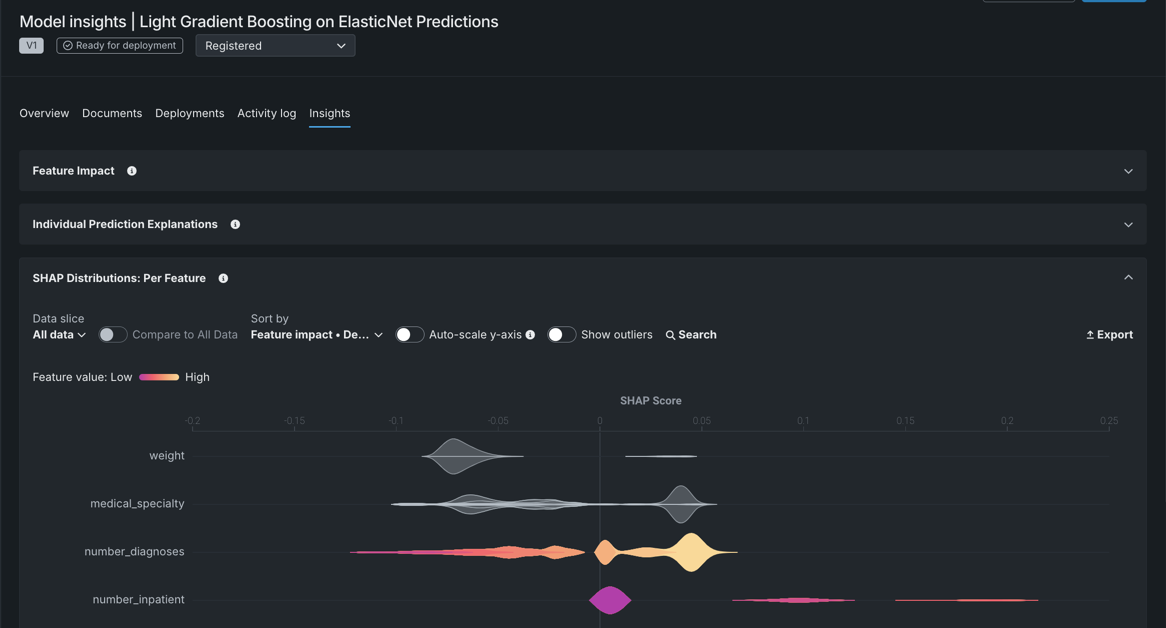
Task: Click the Feature value gradient legend
Action: [x=159, y=377]
